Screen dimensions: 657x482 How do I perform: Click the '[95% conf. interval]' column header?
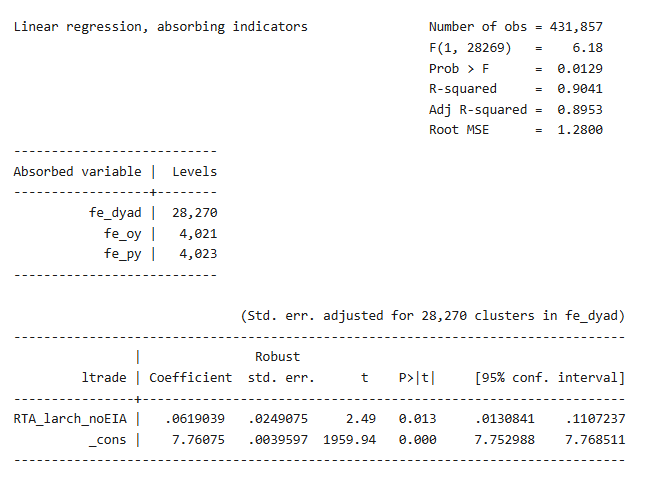click(549, 377)
